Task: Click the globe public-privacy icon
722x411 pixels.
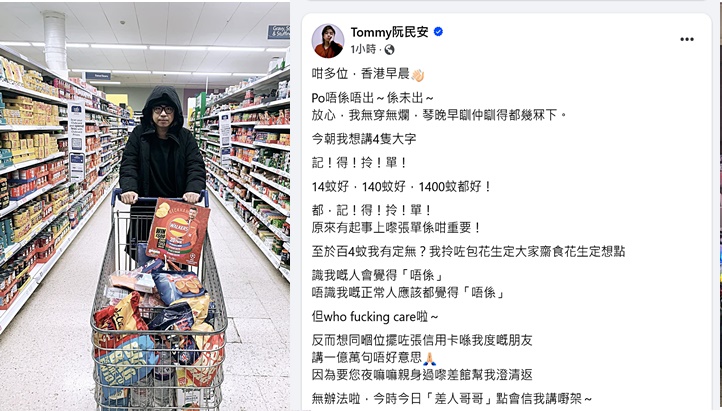Action: coord(390,49)
